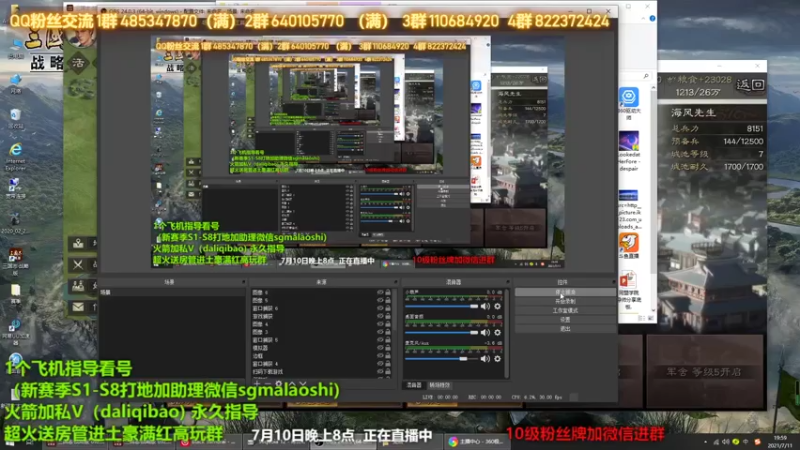Mute the 麦克风/Aux channel speaker icon
This screenshot has width=800, height=450.
(485, 359)
